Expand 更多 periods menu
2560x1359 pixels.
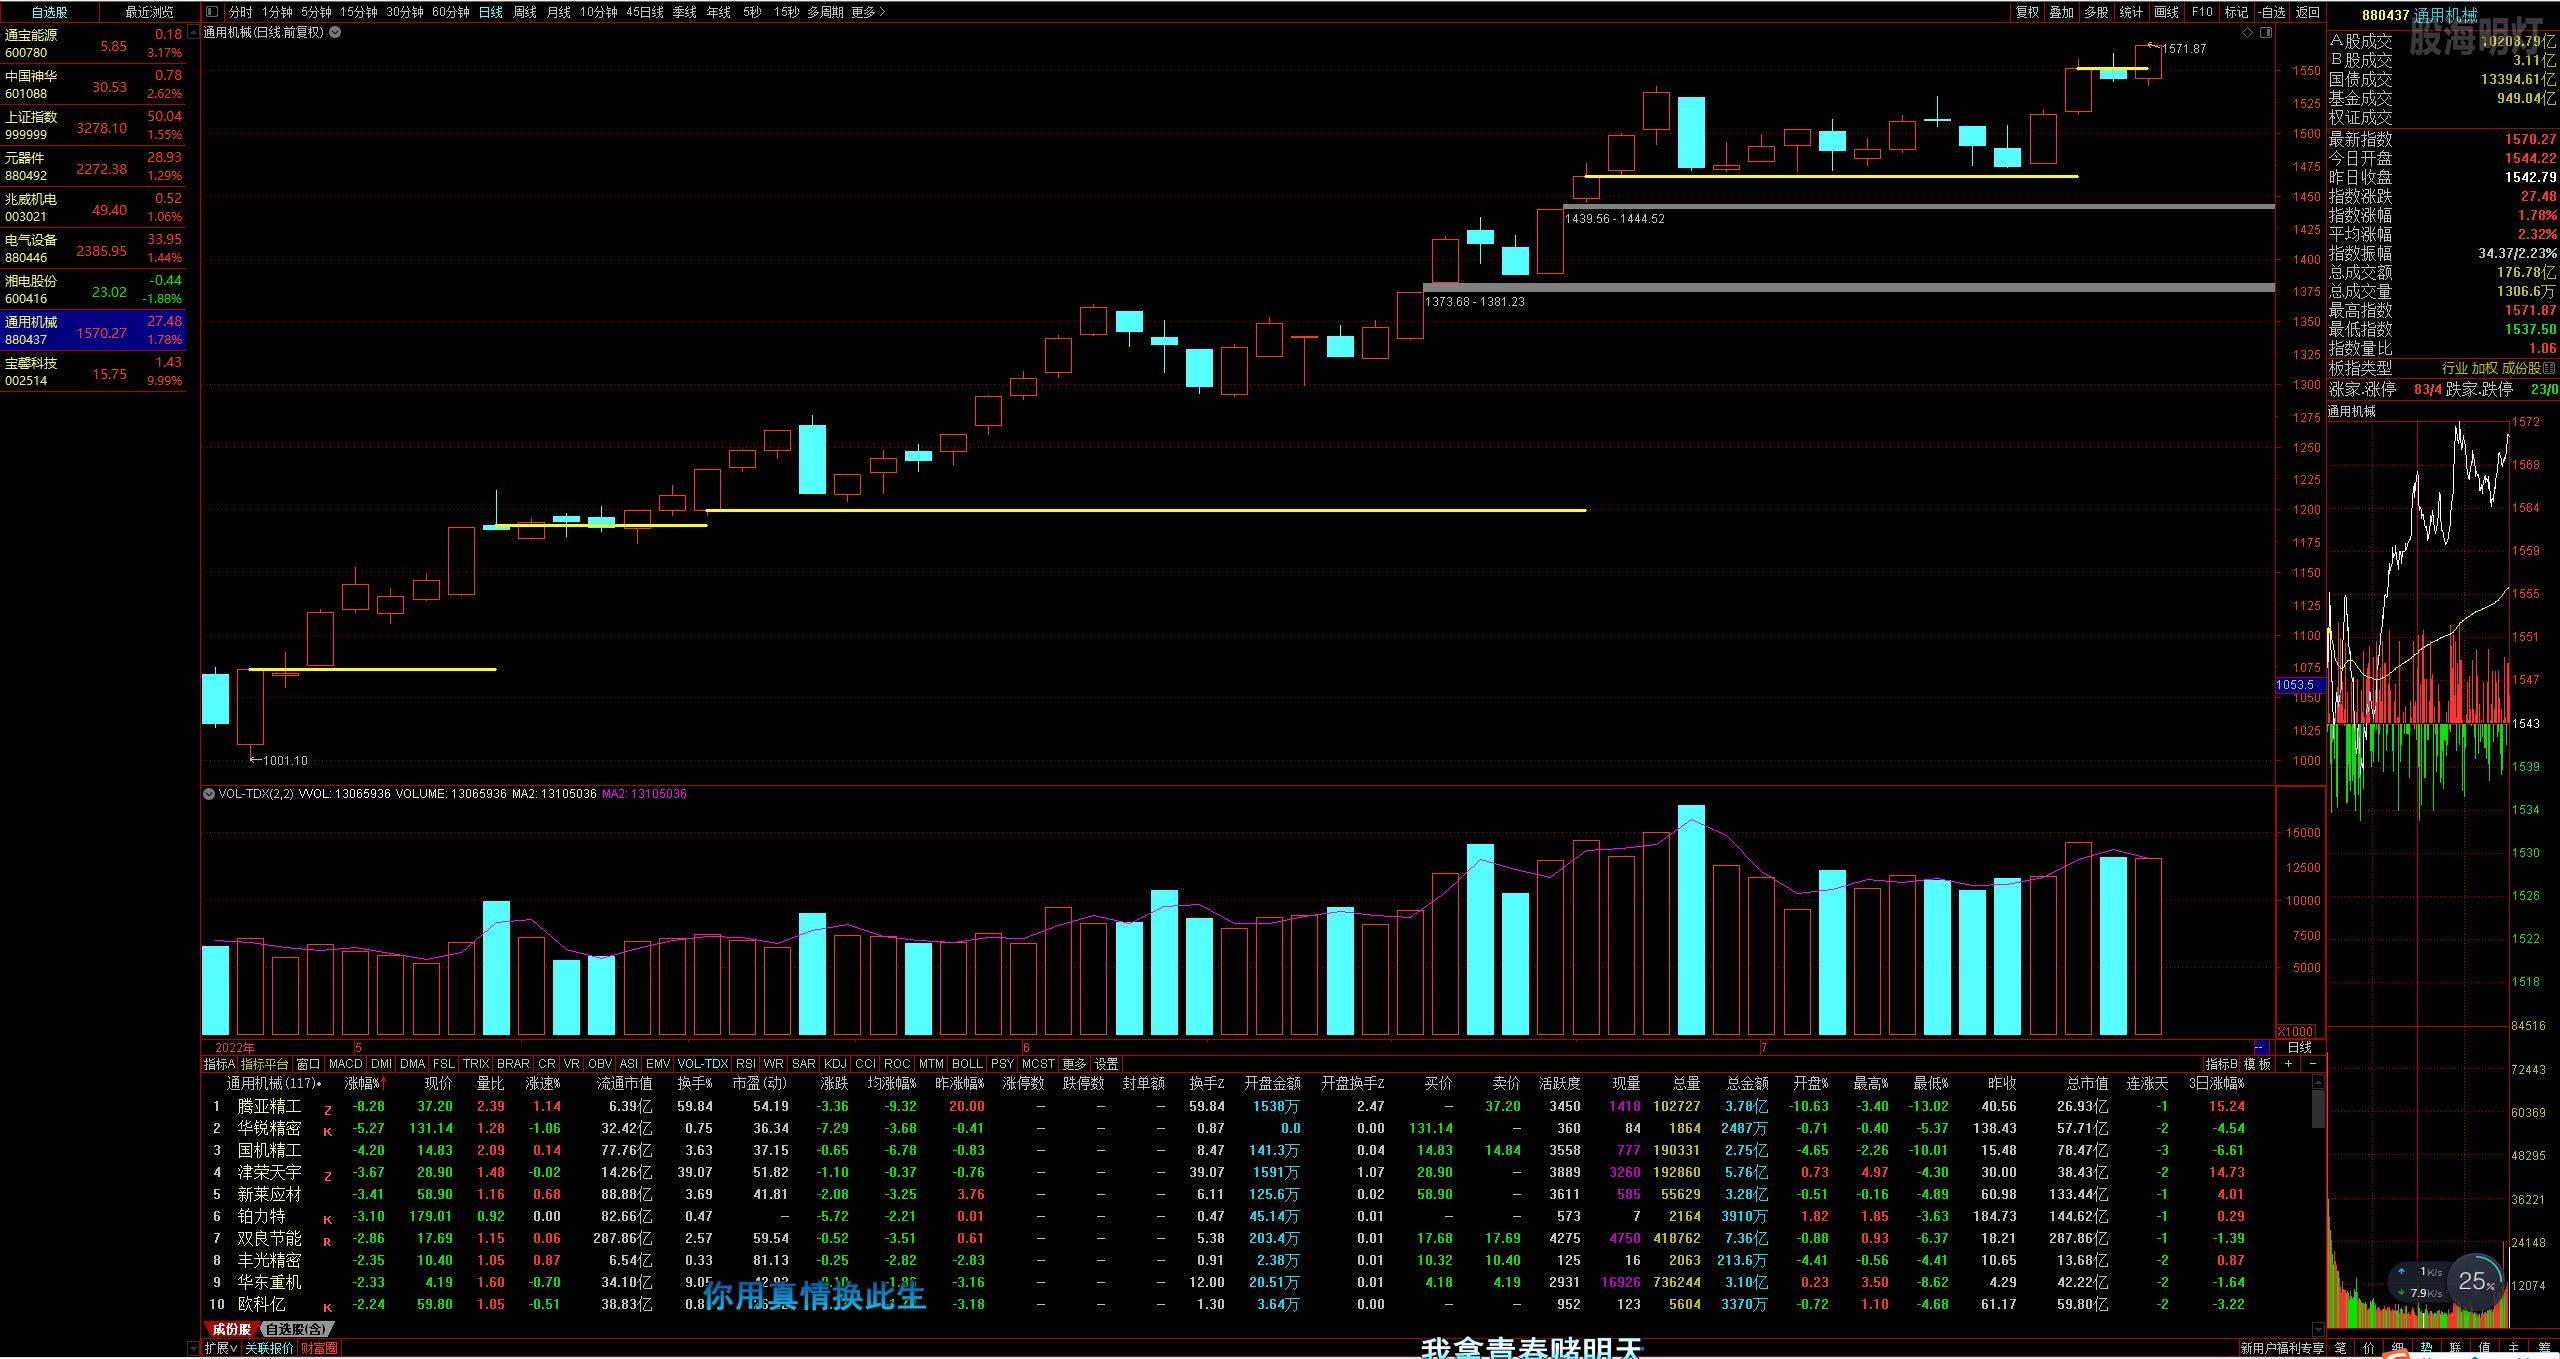coord(867,12)
